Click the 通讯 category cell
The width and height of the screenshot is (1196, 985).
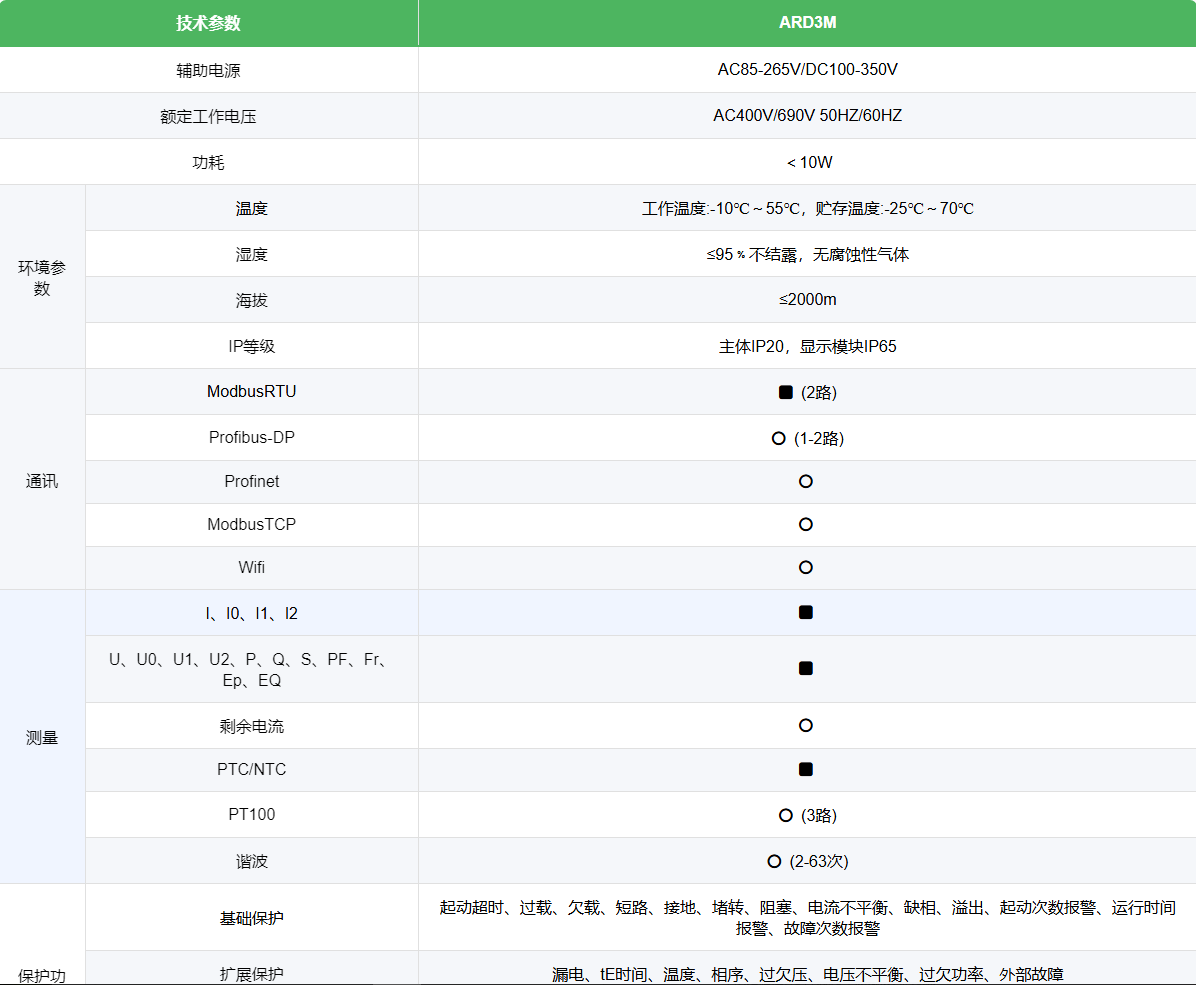pos(42,481)
